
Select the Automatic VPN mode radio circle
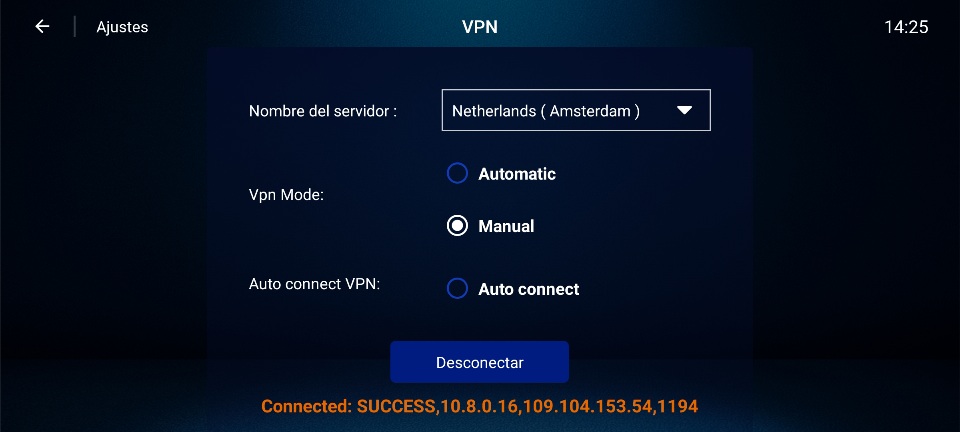457,174
